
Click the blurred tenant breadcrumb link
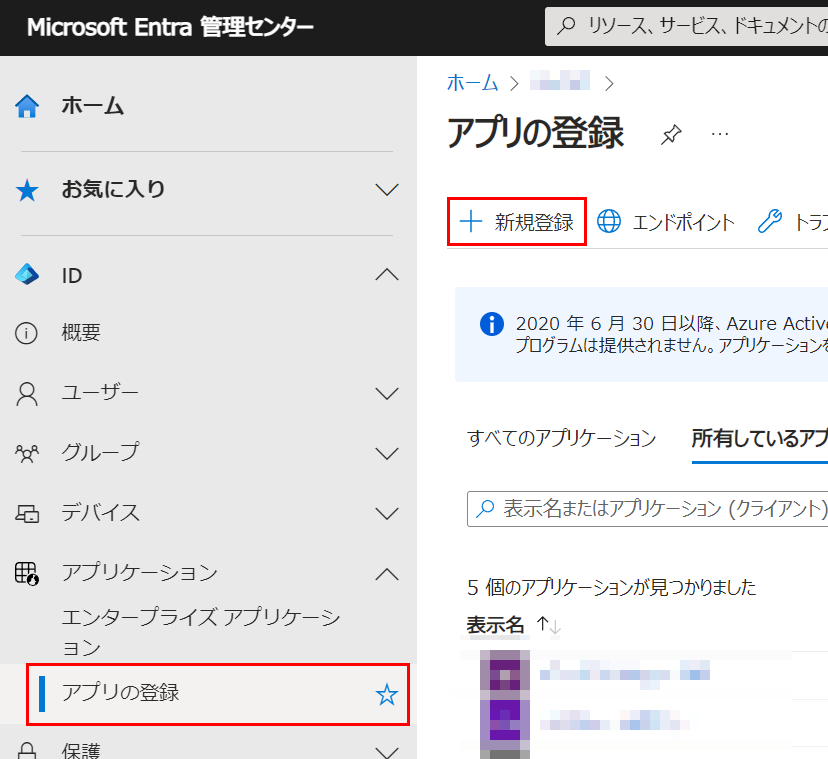coord(560,81)
